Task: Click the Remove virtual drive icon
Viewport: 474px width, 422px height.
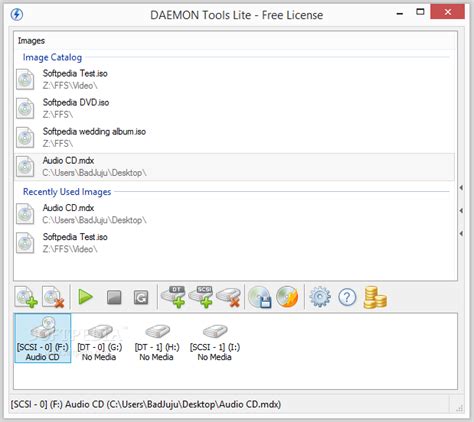Action: pos(229,297)
